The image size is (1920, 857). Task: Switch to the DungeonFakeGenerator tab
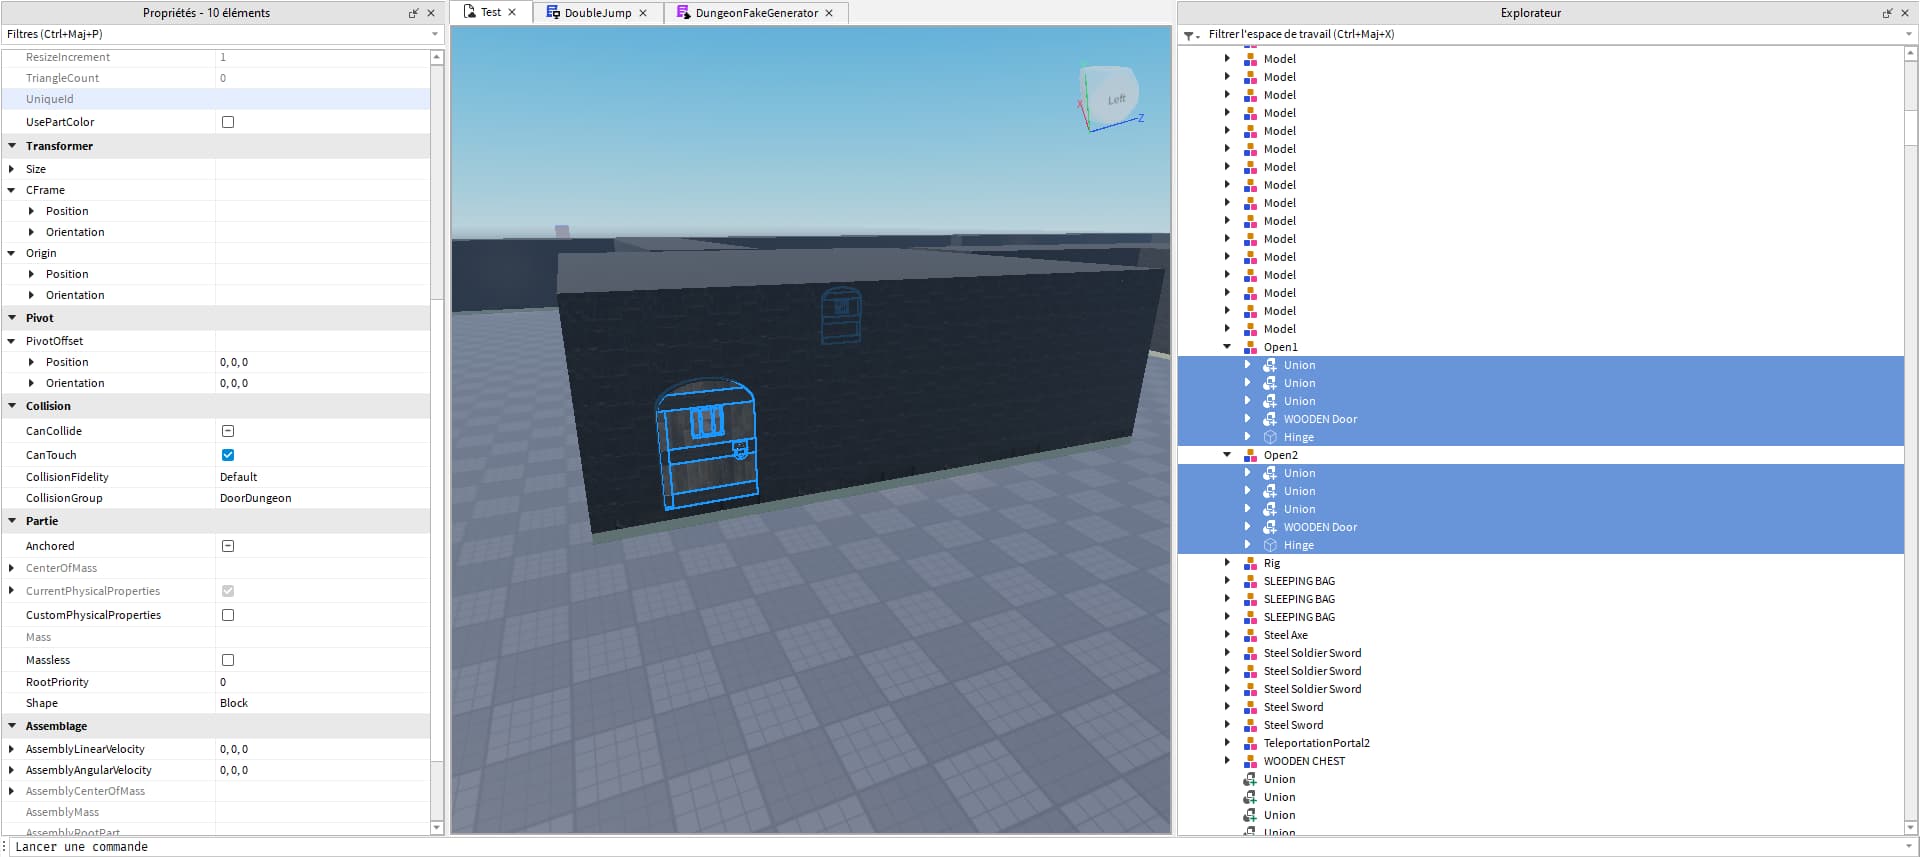[757, 12]
